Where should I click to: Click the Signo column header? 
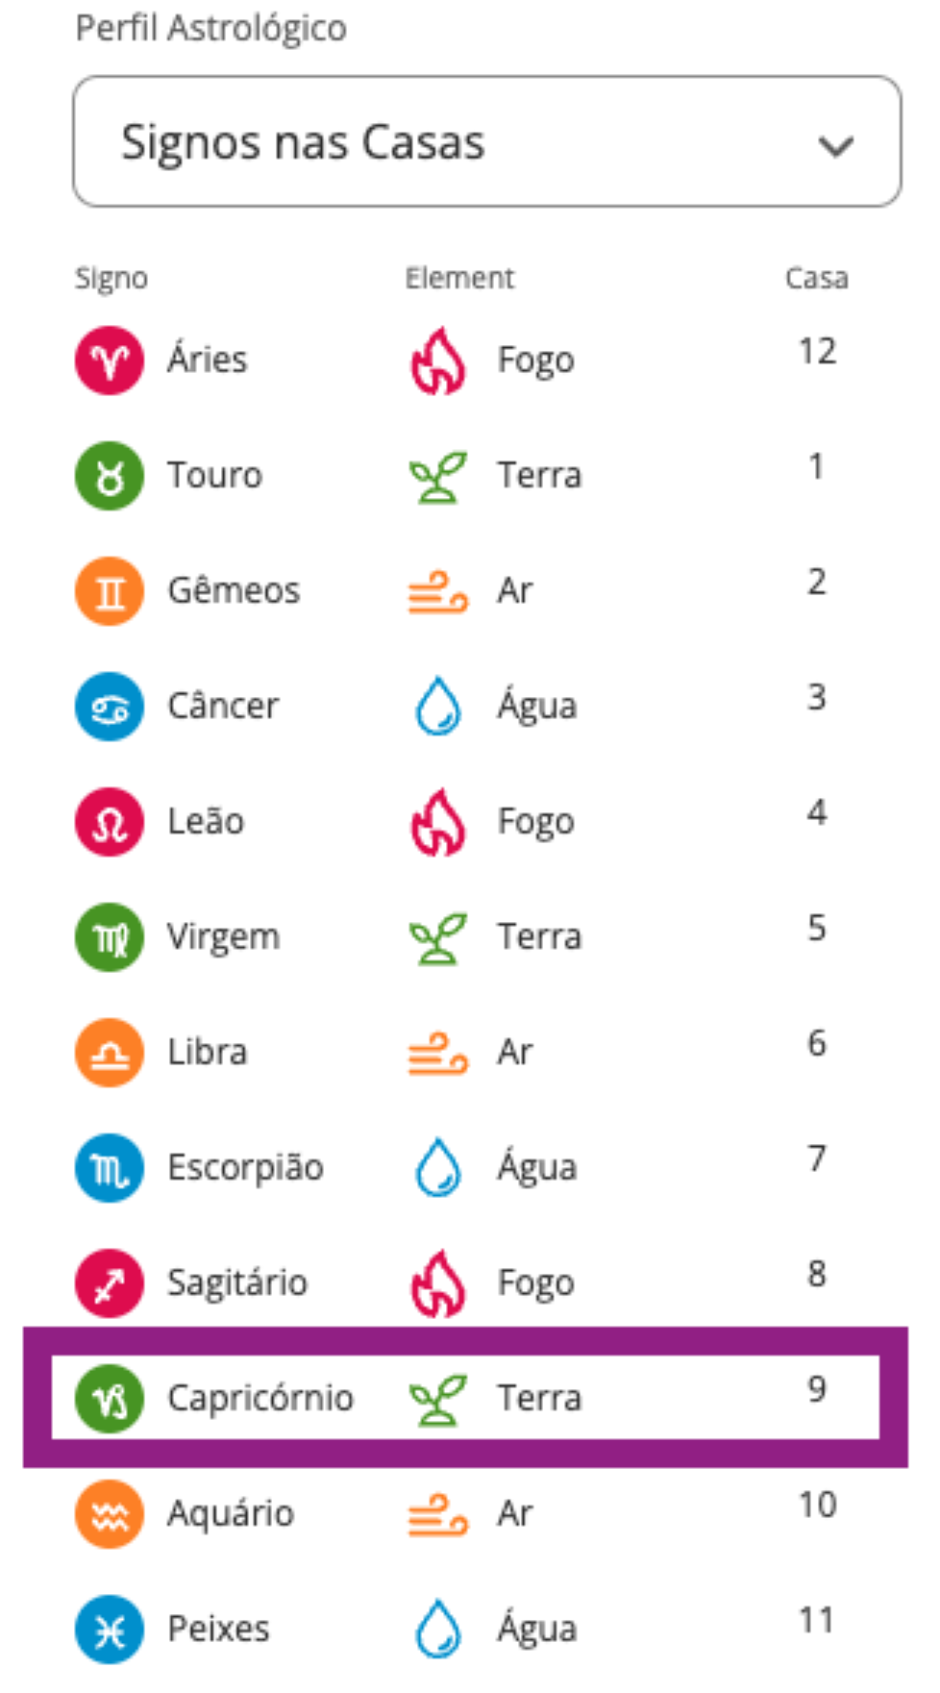[x=111, y=278]
